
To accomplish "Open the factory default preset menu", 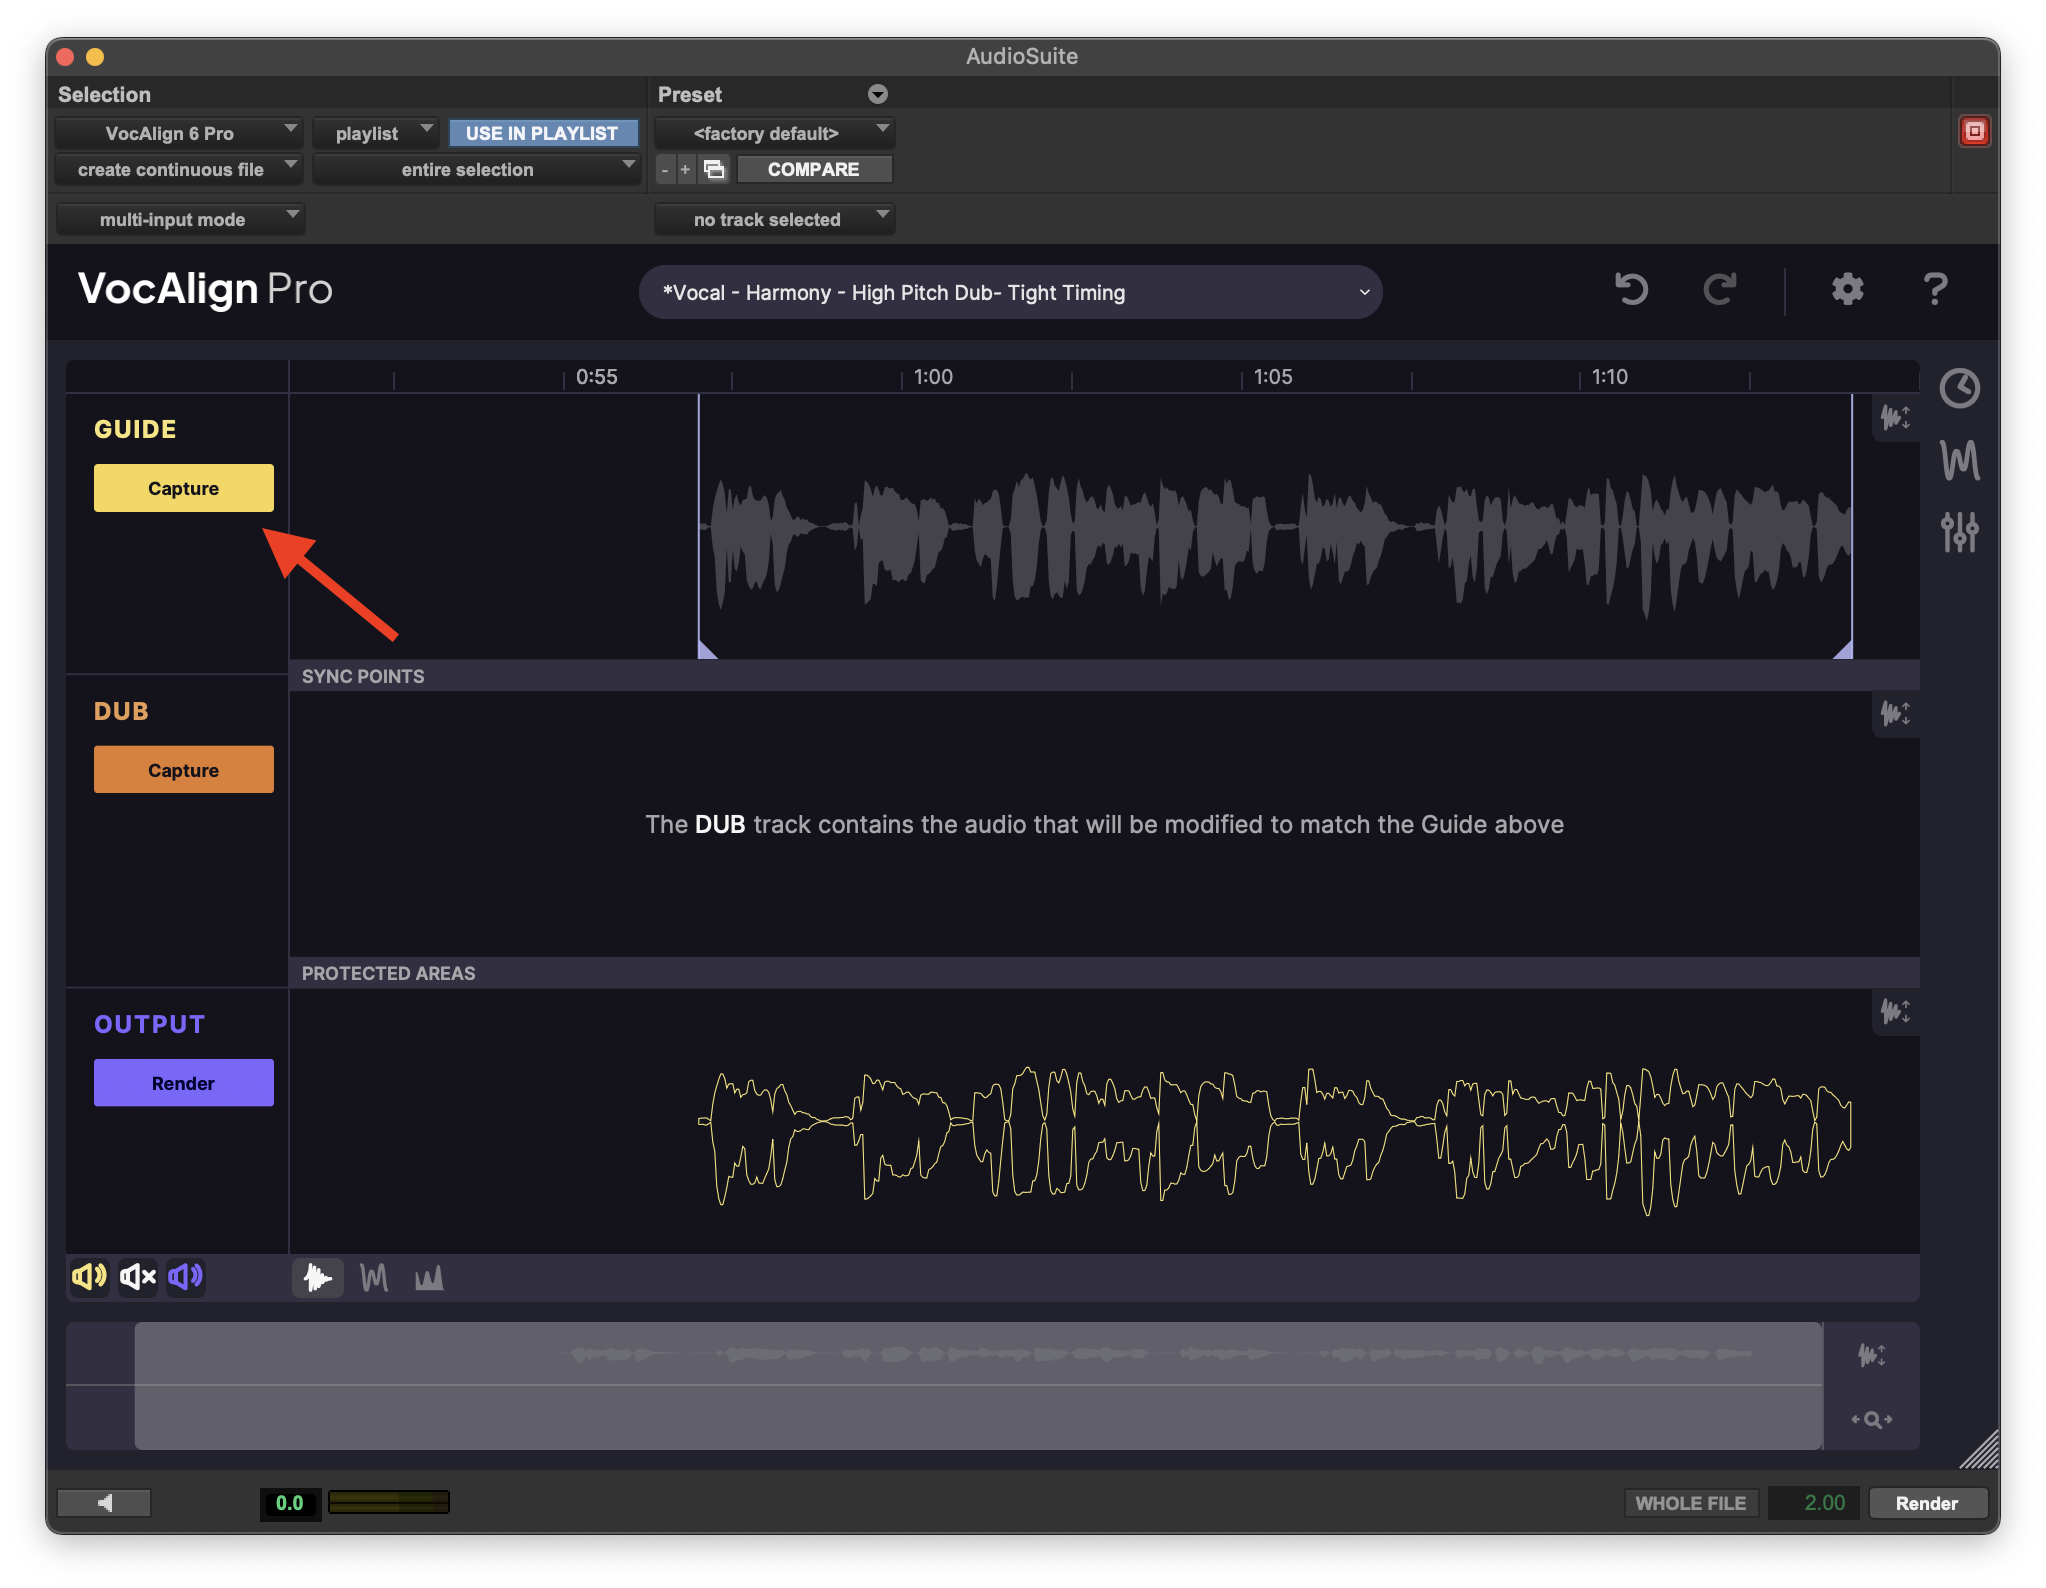I will coord(774,133).
